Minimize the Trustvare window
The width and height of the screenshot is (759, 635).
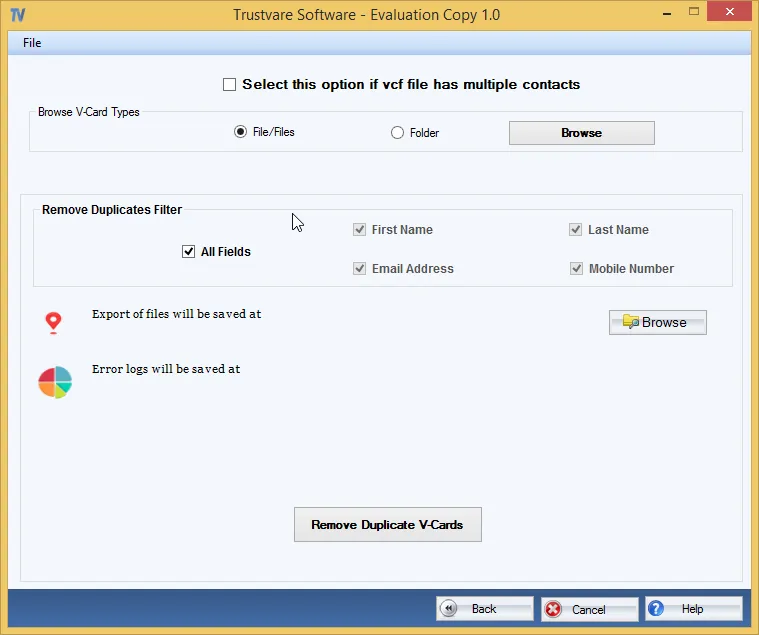tap(667, 13)
